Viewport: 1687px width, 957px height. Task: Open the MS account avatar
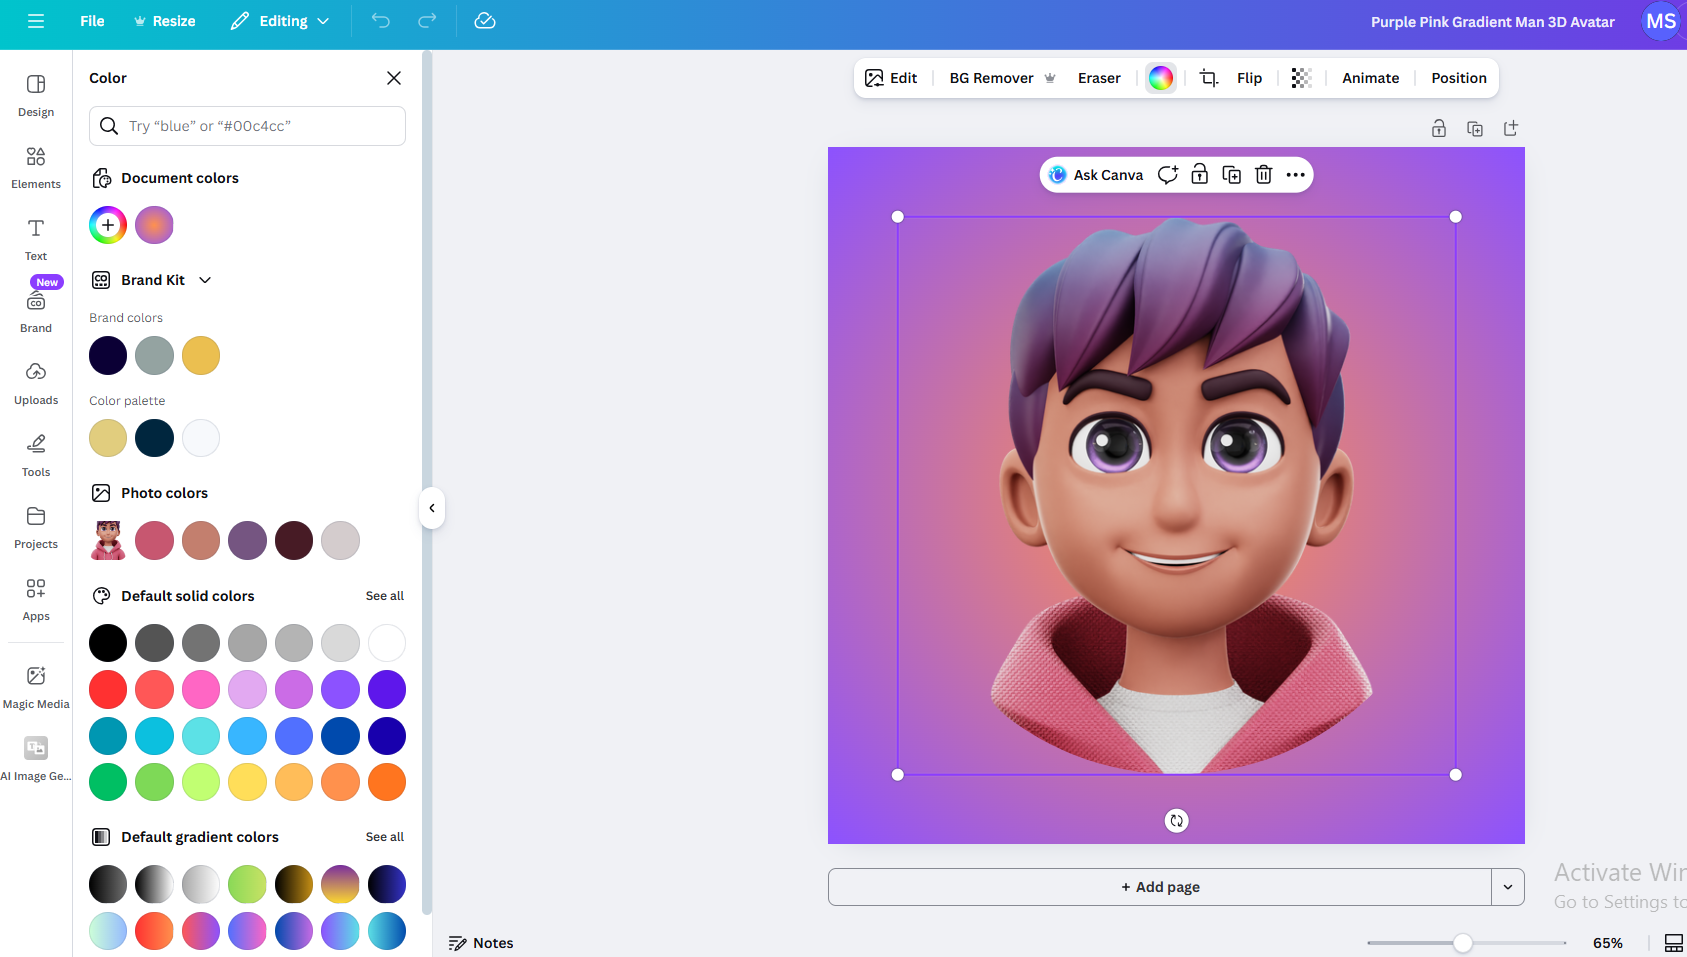(x=1661, y=21)
